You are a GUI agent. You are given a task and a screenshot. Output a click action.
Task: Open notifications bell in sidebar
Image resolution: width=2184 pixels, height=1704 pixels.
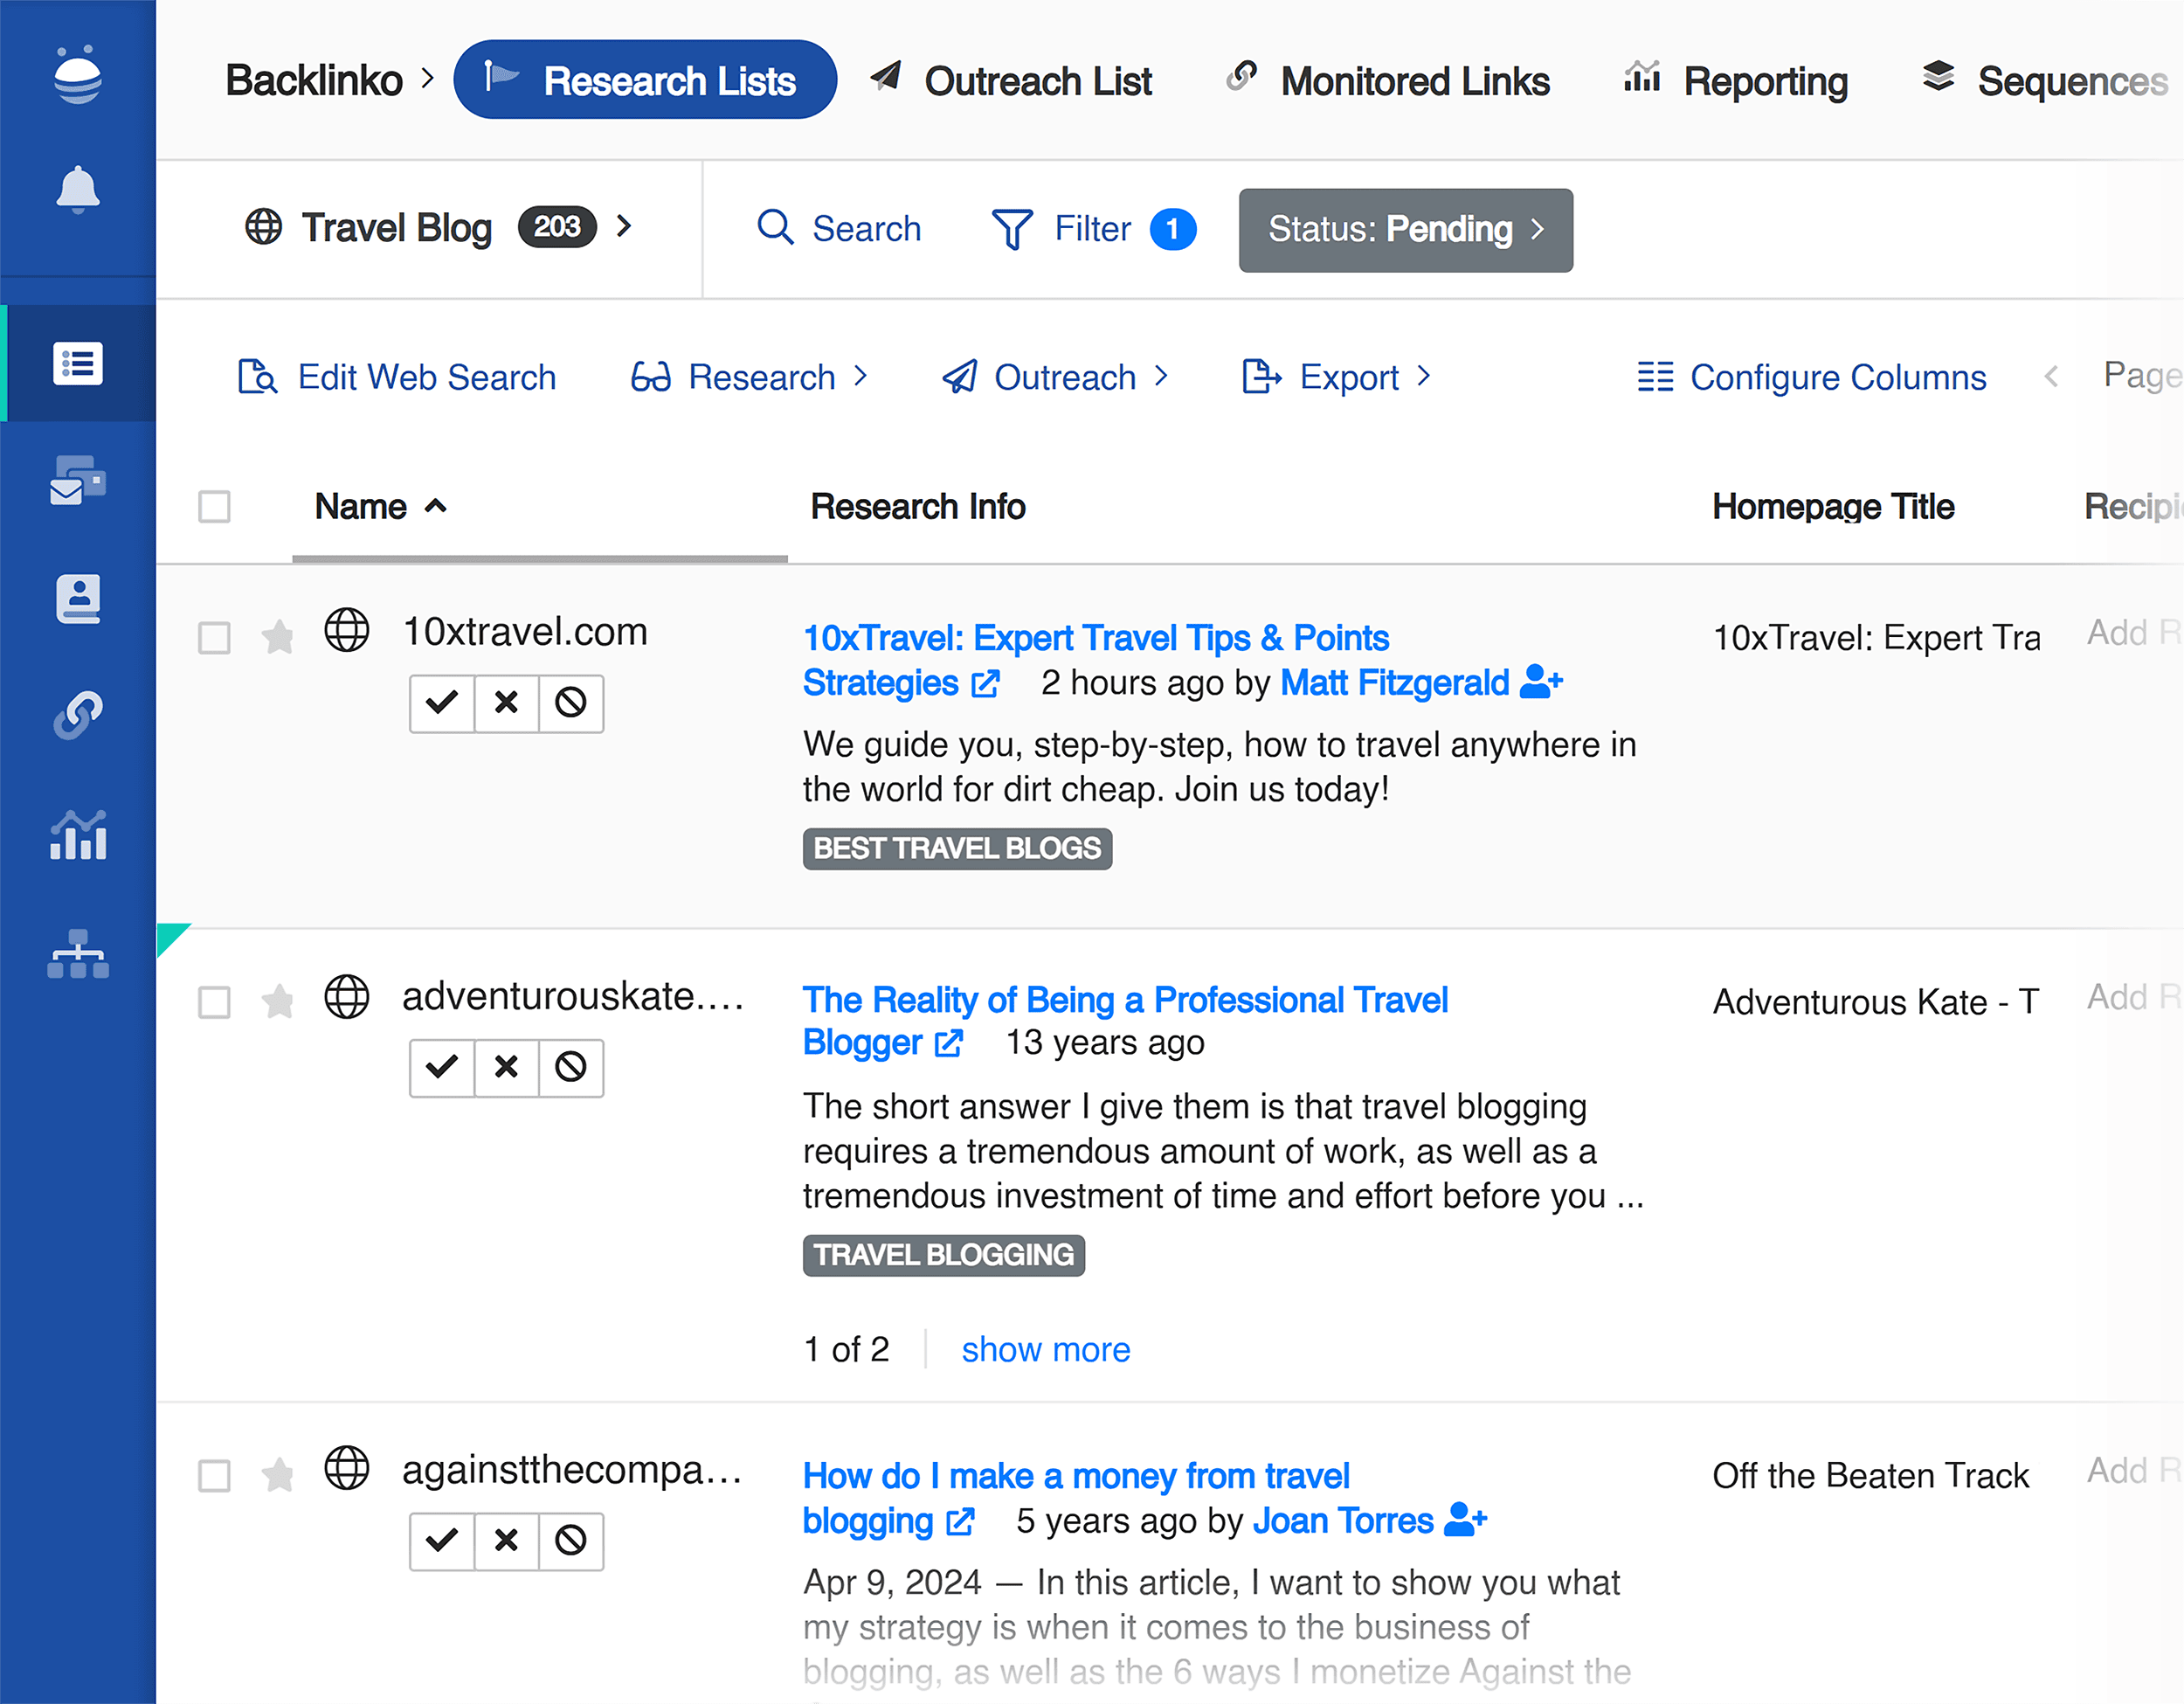click(x=78, y=189)
